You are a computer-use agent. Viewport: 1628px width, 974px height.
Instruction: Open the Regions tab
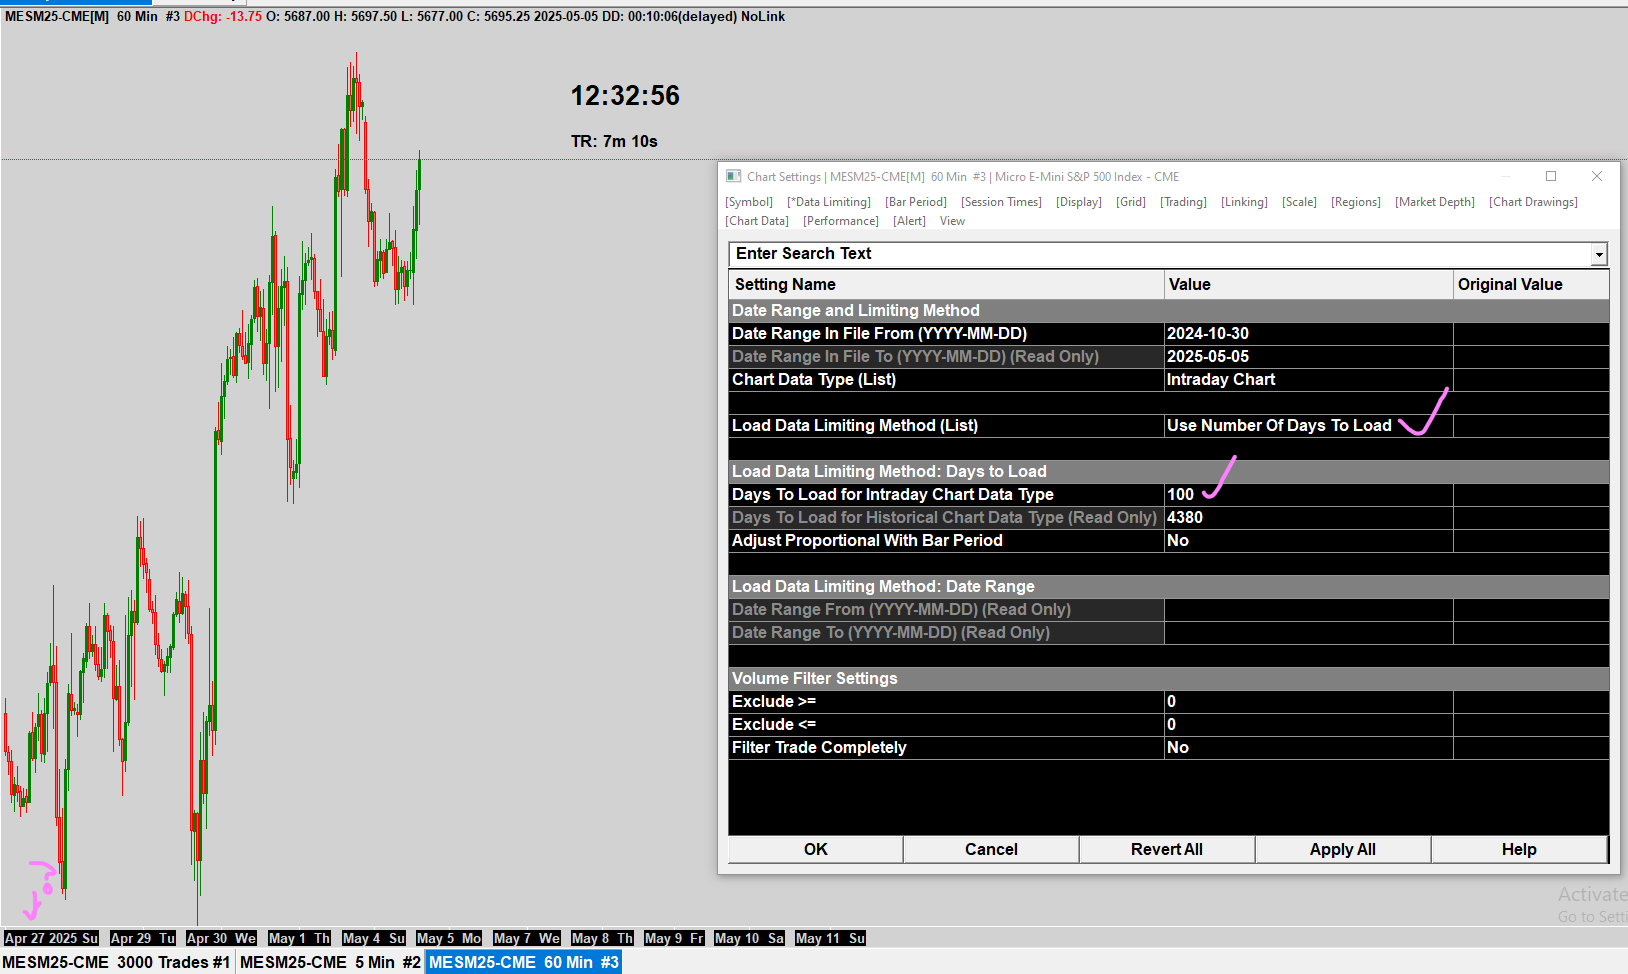coord(1355,202)
